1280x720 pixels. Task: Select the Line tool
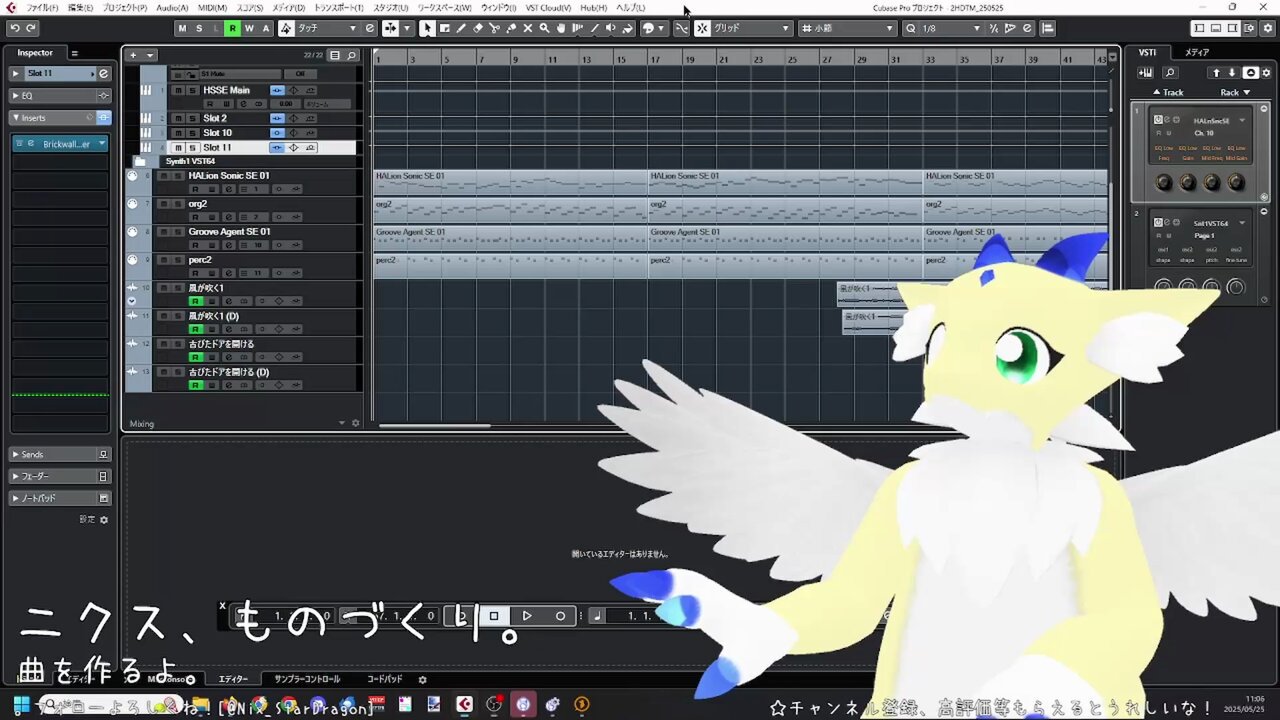(x=596, y=28)
